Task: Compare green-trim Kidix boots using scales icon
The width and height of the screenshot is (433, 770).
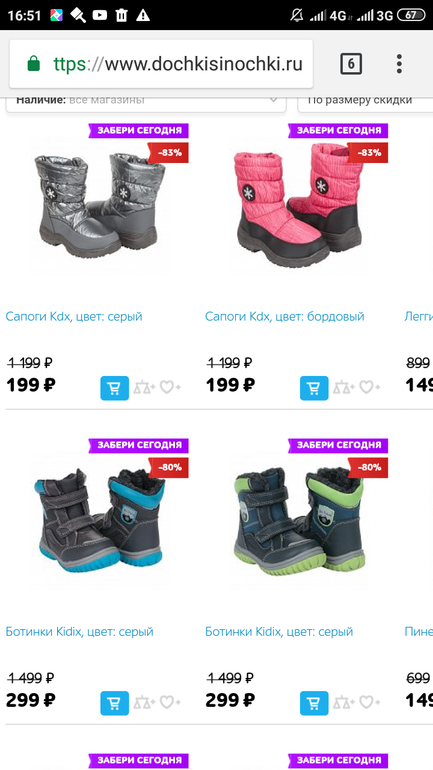Action: pos(344,703)
